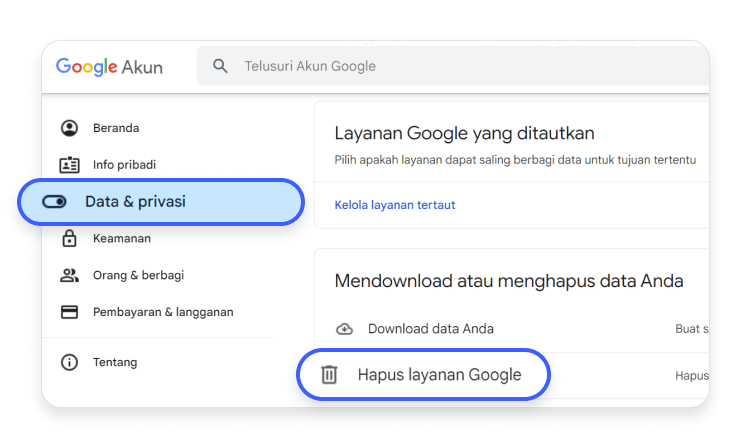The width and height of the screenshot is (750, 448).
Task: Open Tentang page
Action: point(115,362)
